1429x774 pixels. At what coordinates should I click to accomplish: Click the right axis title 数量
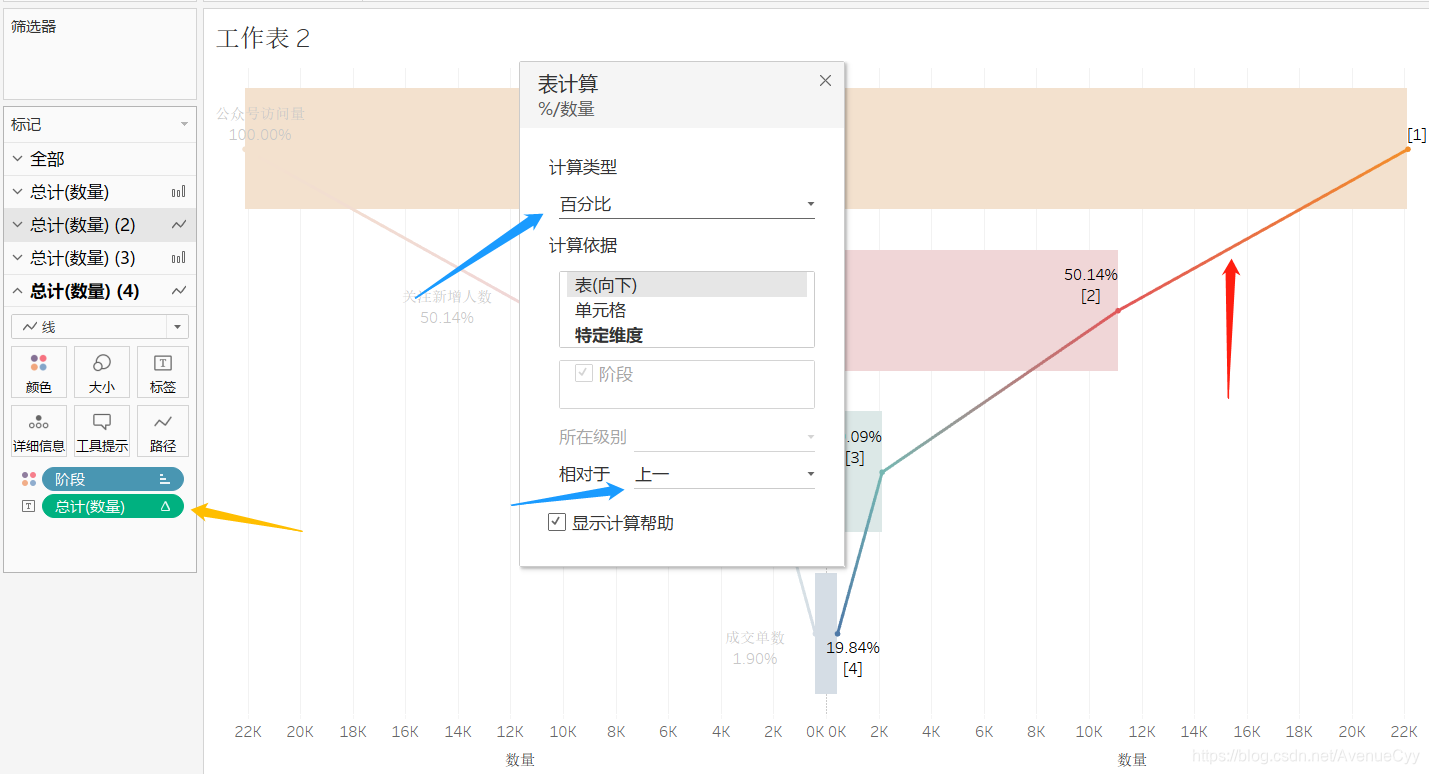pyautogui.click(x=1132, y=760)
